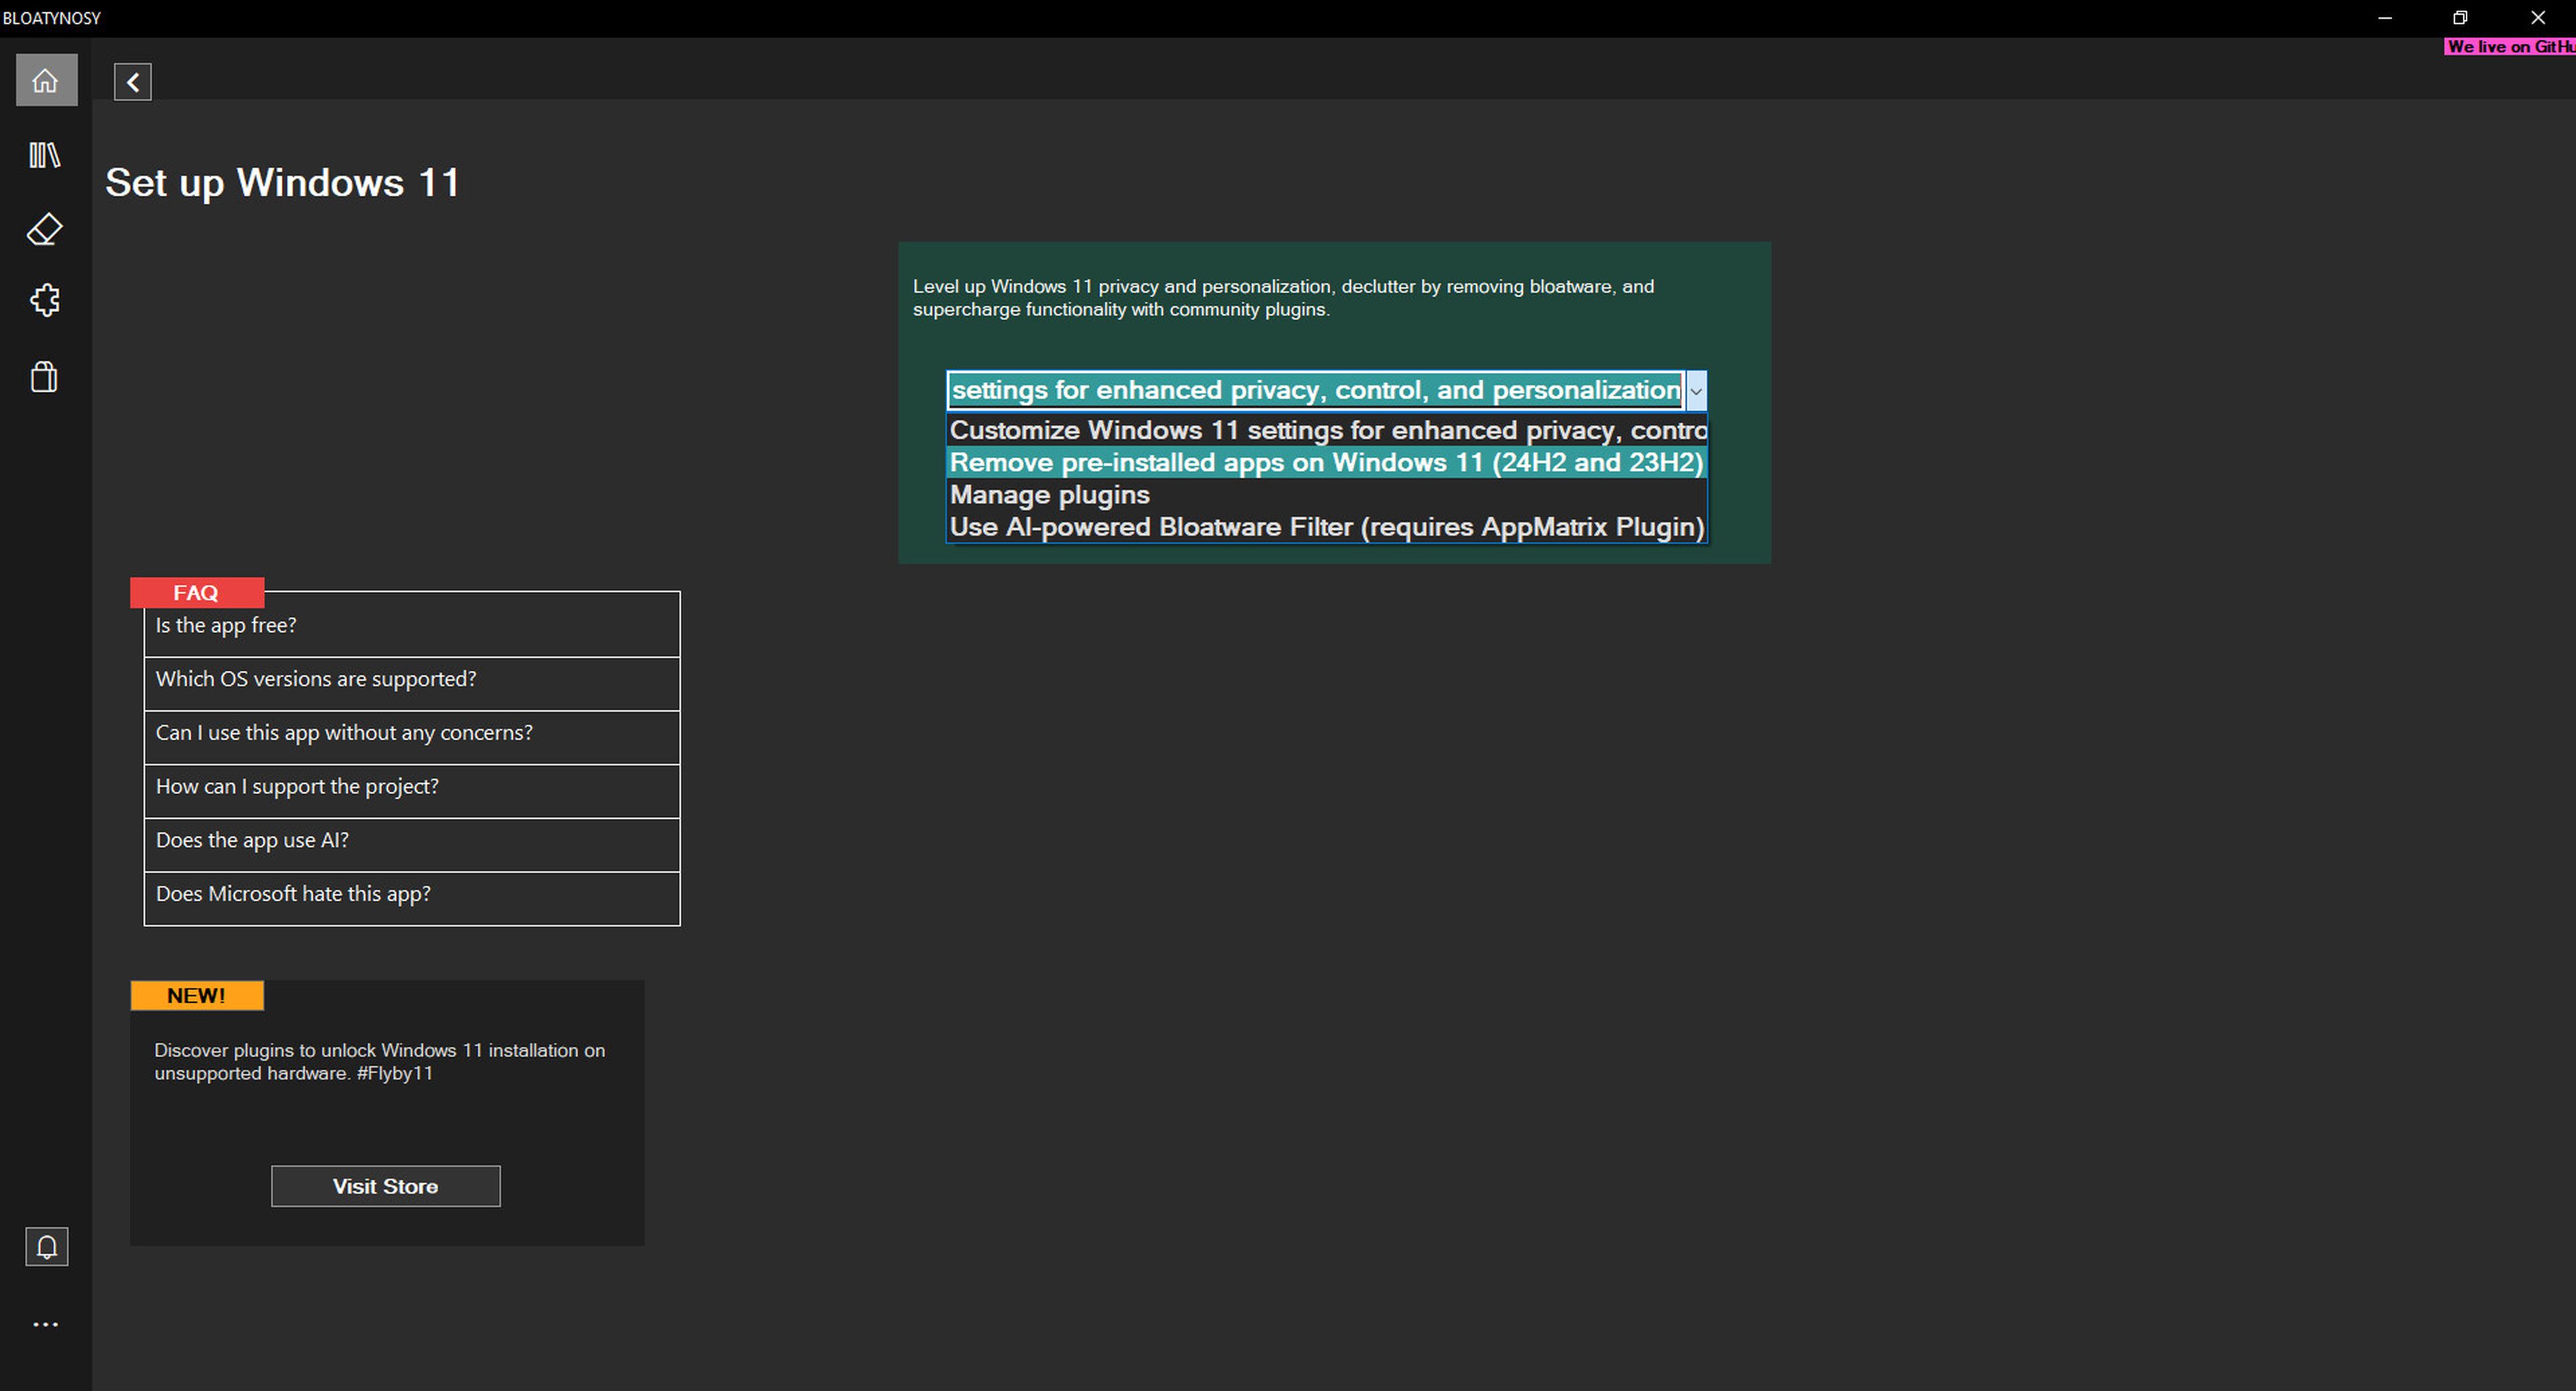Image resolution: width=2576 pixels, height=1391 pixels.
Task: Expand 'Does Microsoft hate this app?' question
Action: 412,899
